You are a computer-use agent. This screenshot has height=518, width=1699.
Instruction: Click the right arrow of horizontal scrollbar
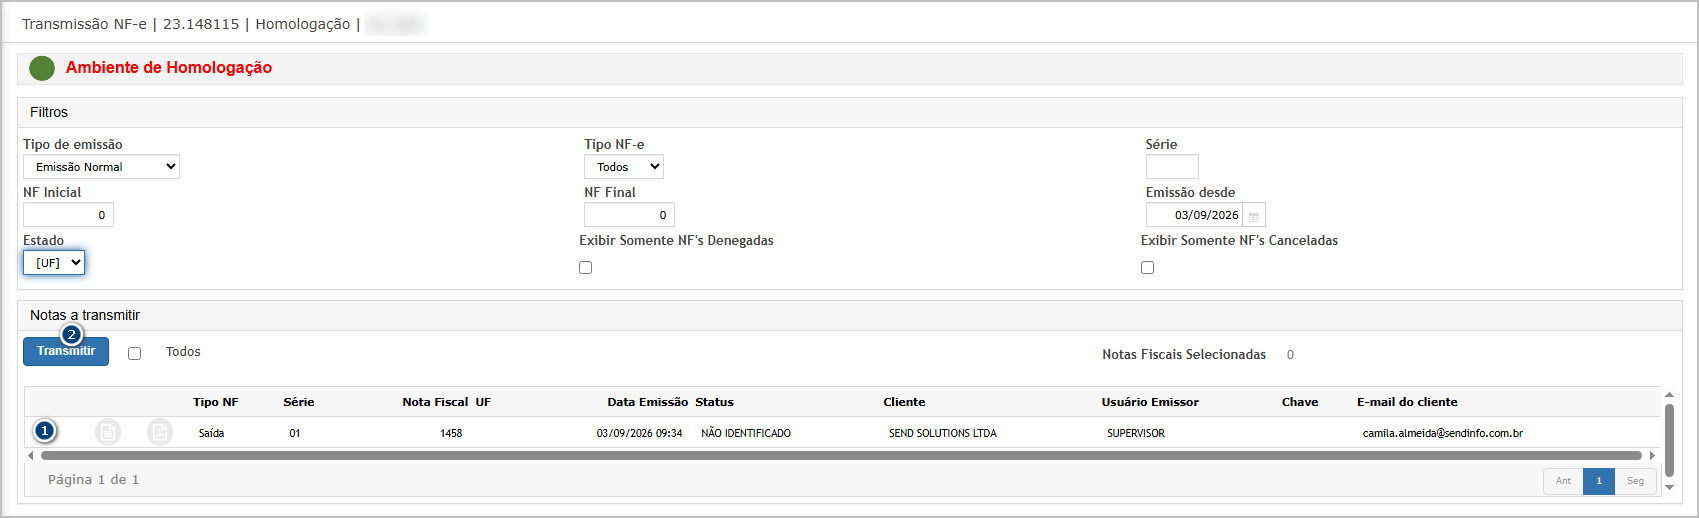click(1652, 456)
